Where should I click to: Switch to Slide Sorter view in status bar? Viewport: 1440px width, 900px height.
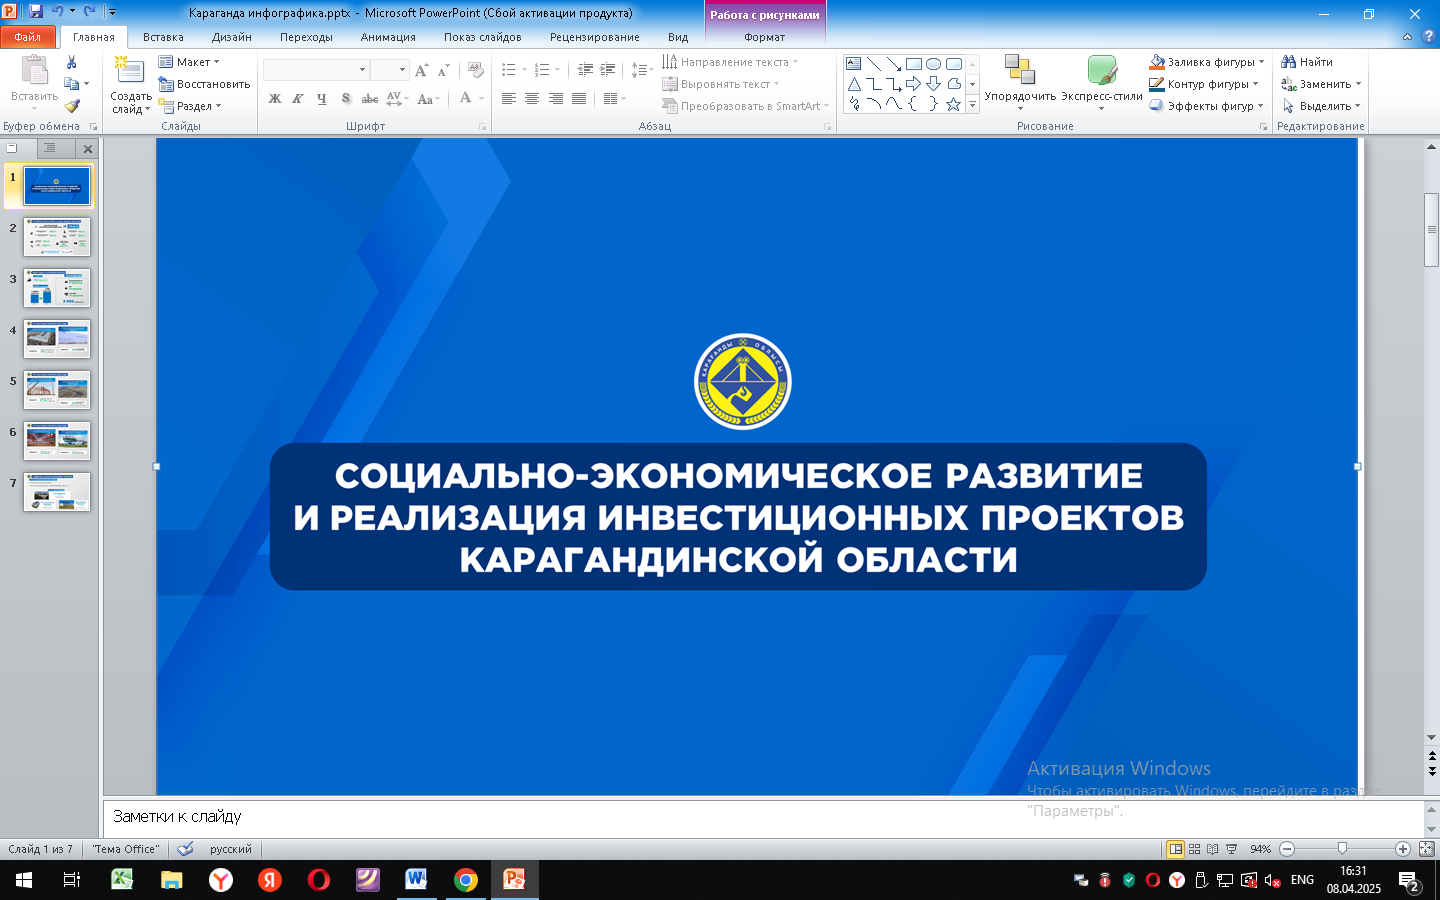point(1194,849)
